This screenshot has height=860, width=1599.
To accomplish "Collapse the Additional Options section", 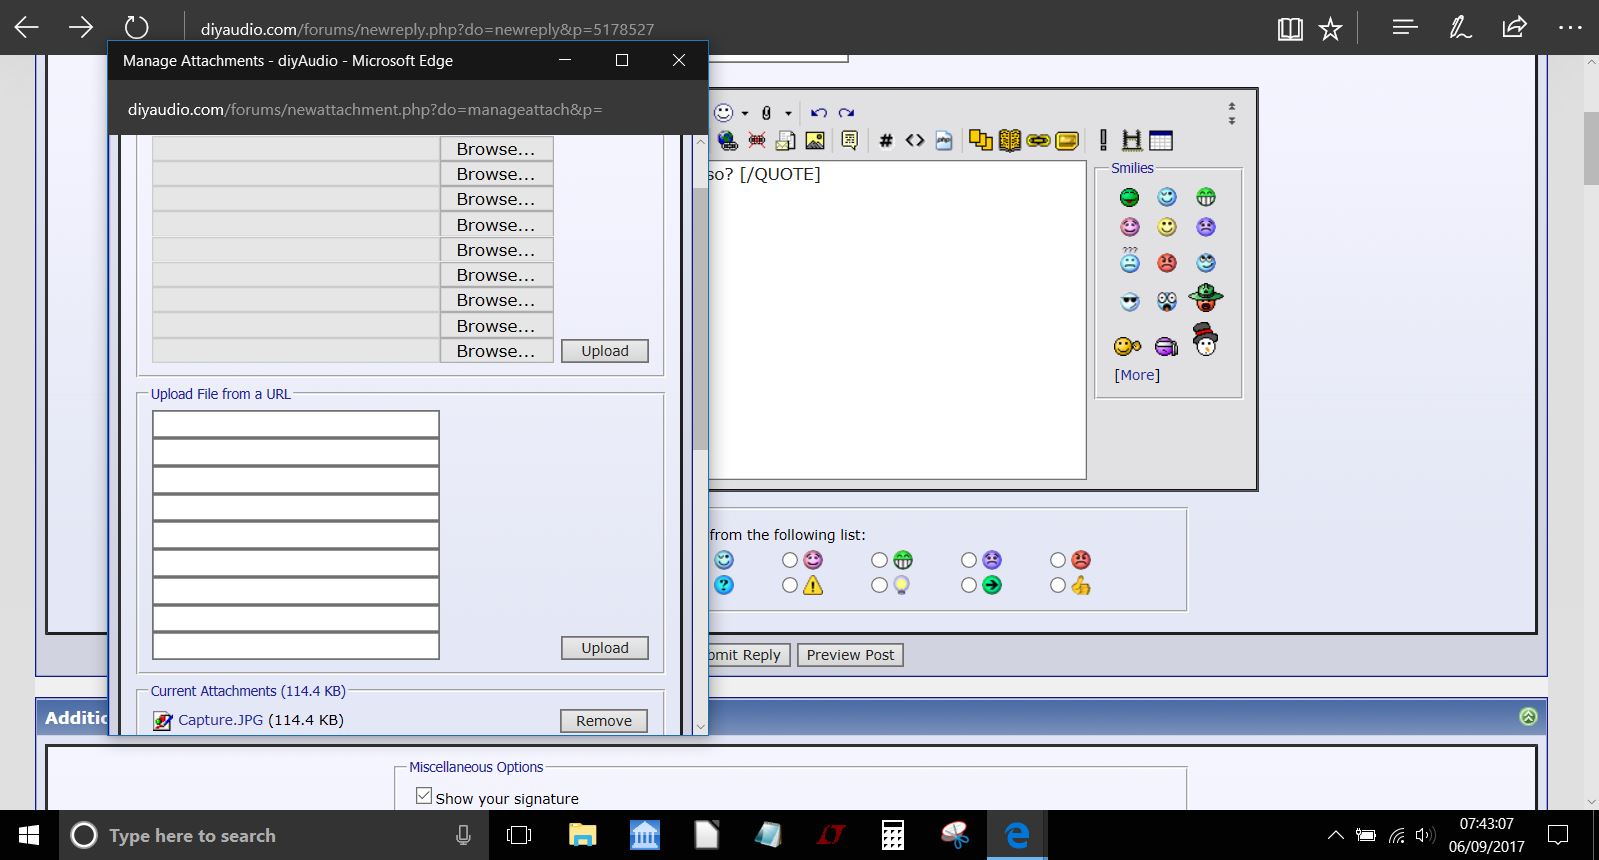I will point(1528,716).
